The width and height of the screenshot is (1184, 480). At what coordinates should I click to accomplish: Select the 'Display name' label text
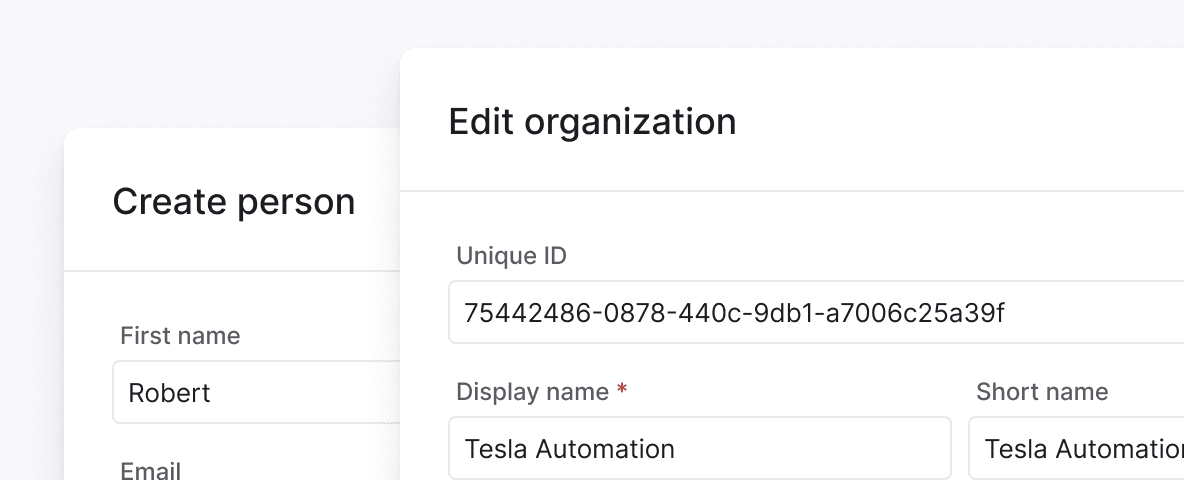[532, 392]
